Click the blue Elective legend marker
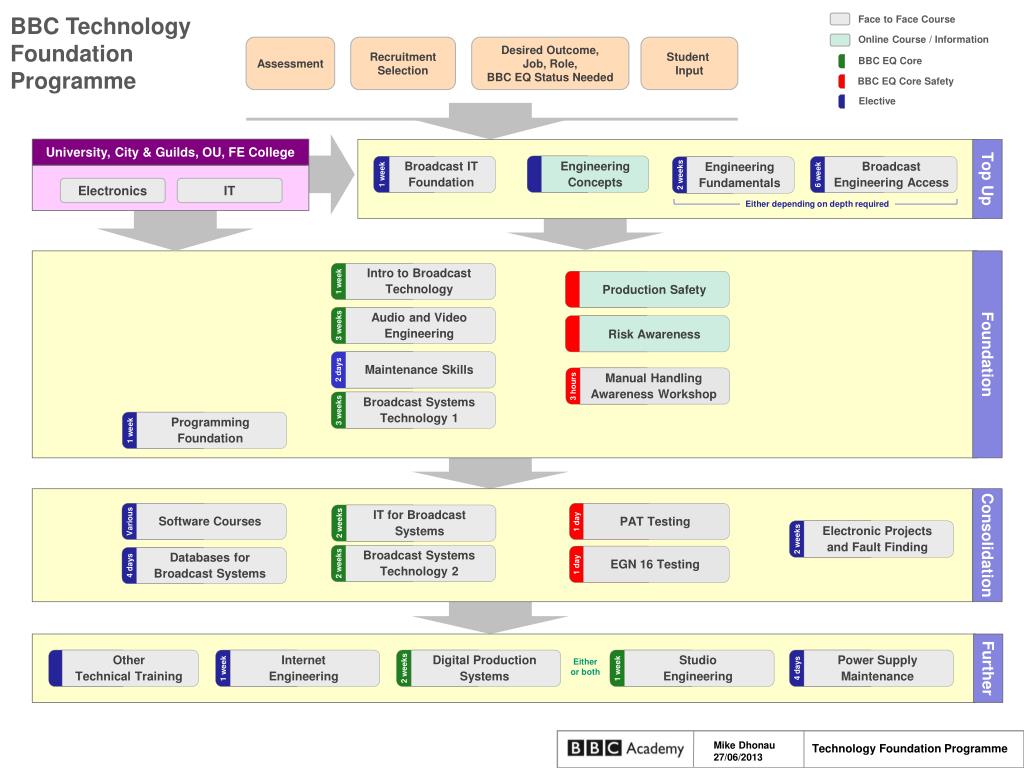The height and width of the screenshot is (768, 1024). tap(842, 101)
